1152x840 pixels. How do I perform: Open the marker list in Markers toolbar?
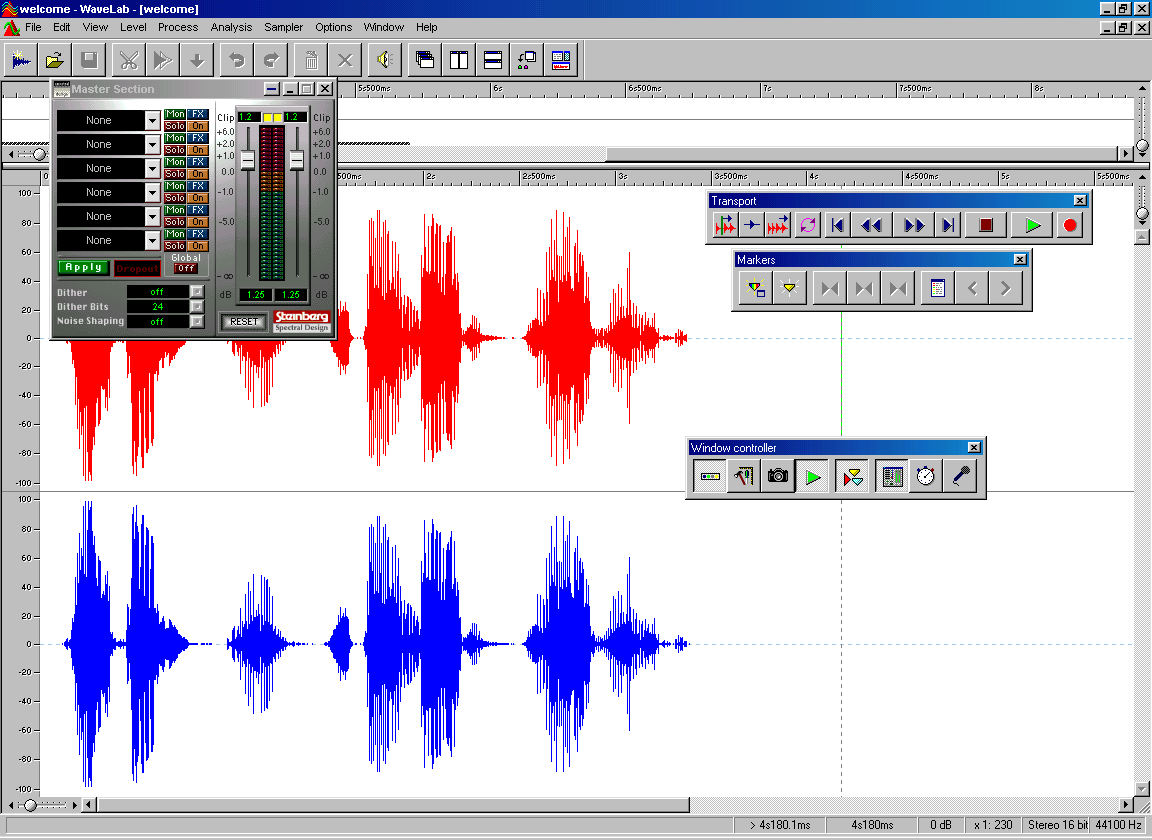(x=937, y=289)
